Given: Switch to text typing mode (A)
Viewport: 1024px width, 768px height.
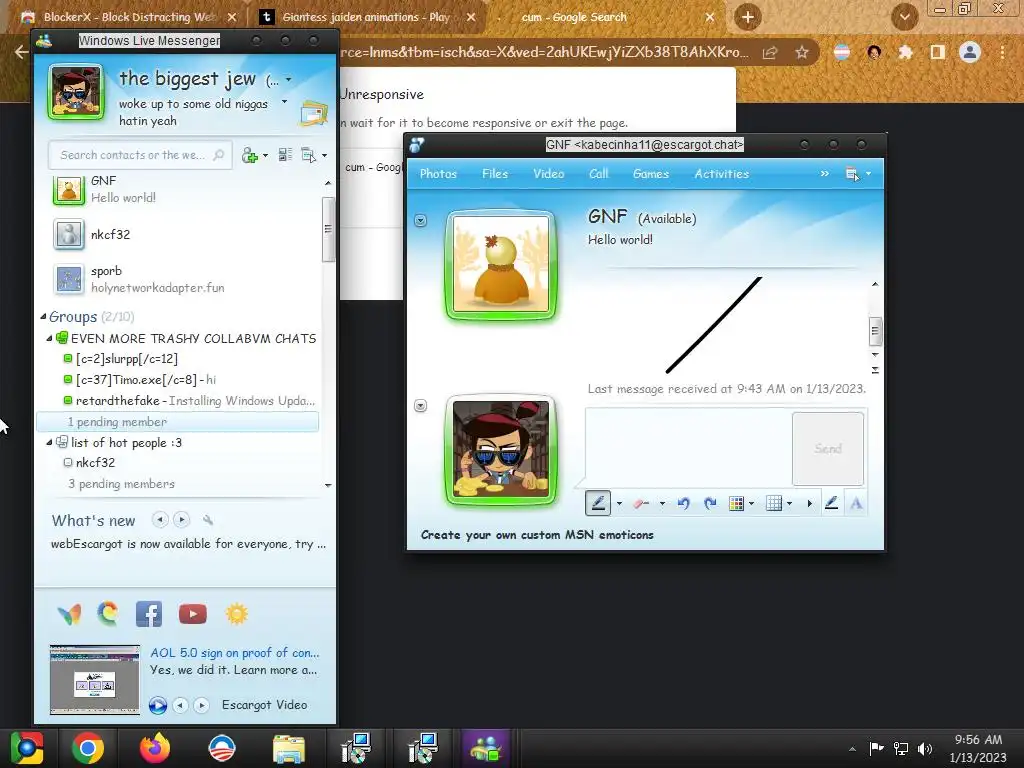Looking at the screenshot, I should pyautogui.click(x=856, y=504).
